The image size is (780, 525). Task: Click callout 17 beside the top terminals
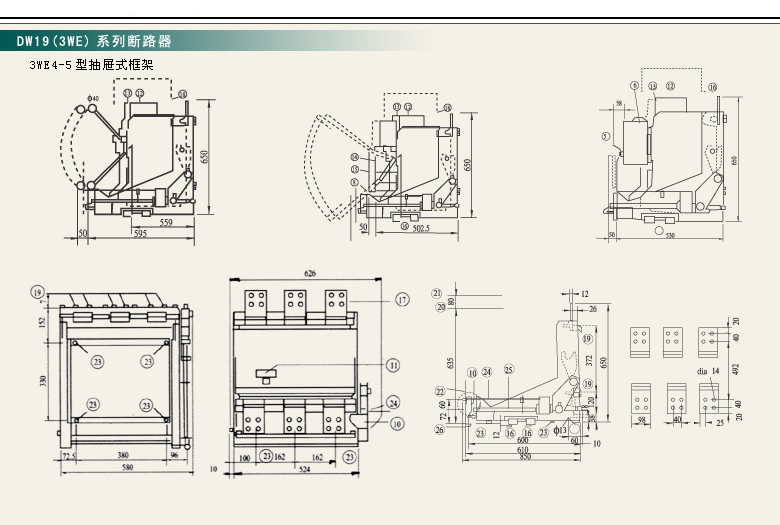pyautogui.click(x=401, y=299)
